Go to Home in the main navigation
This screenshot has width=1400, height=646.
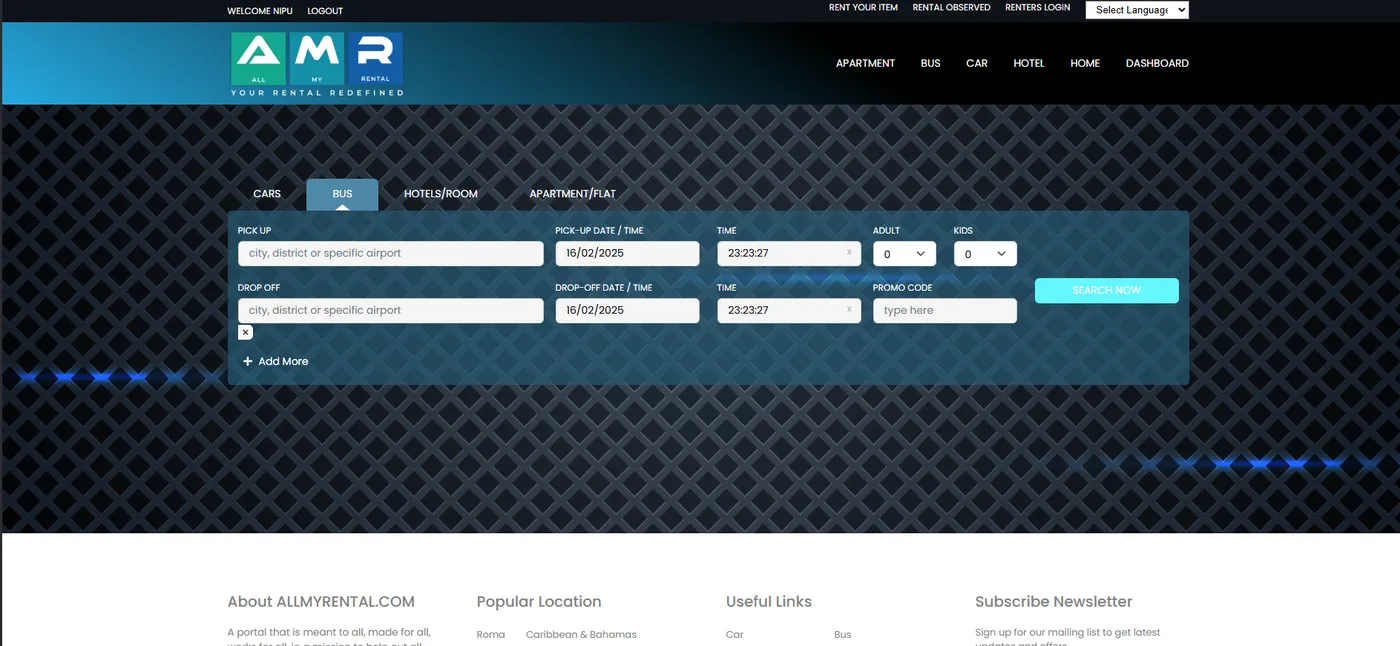pyautogui.click(x=1085, y=63)
